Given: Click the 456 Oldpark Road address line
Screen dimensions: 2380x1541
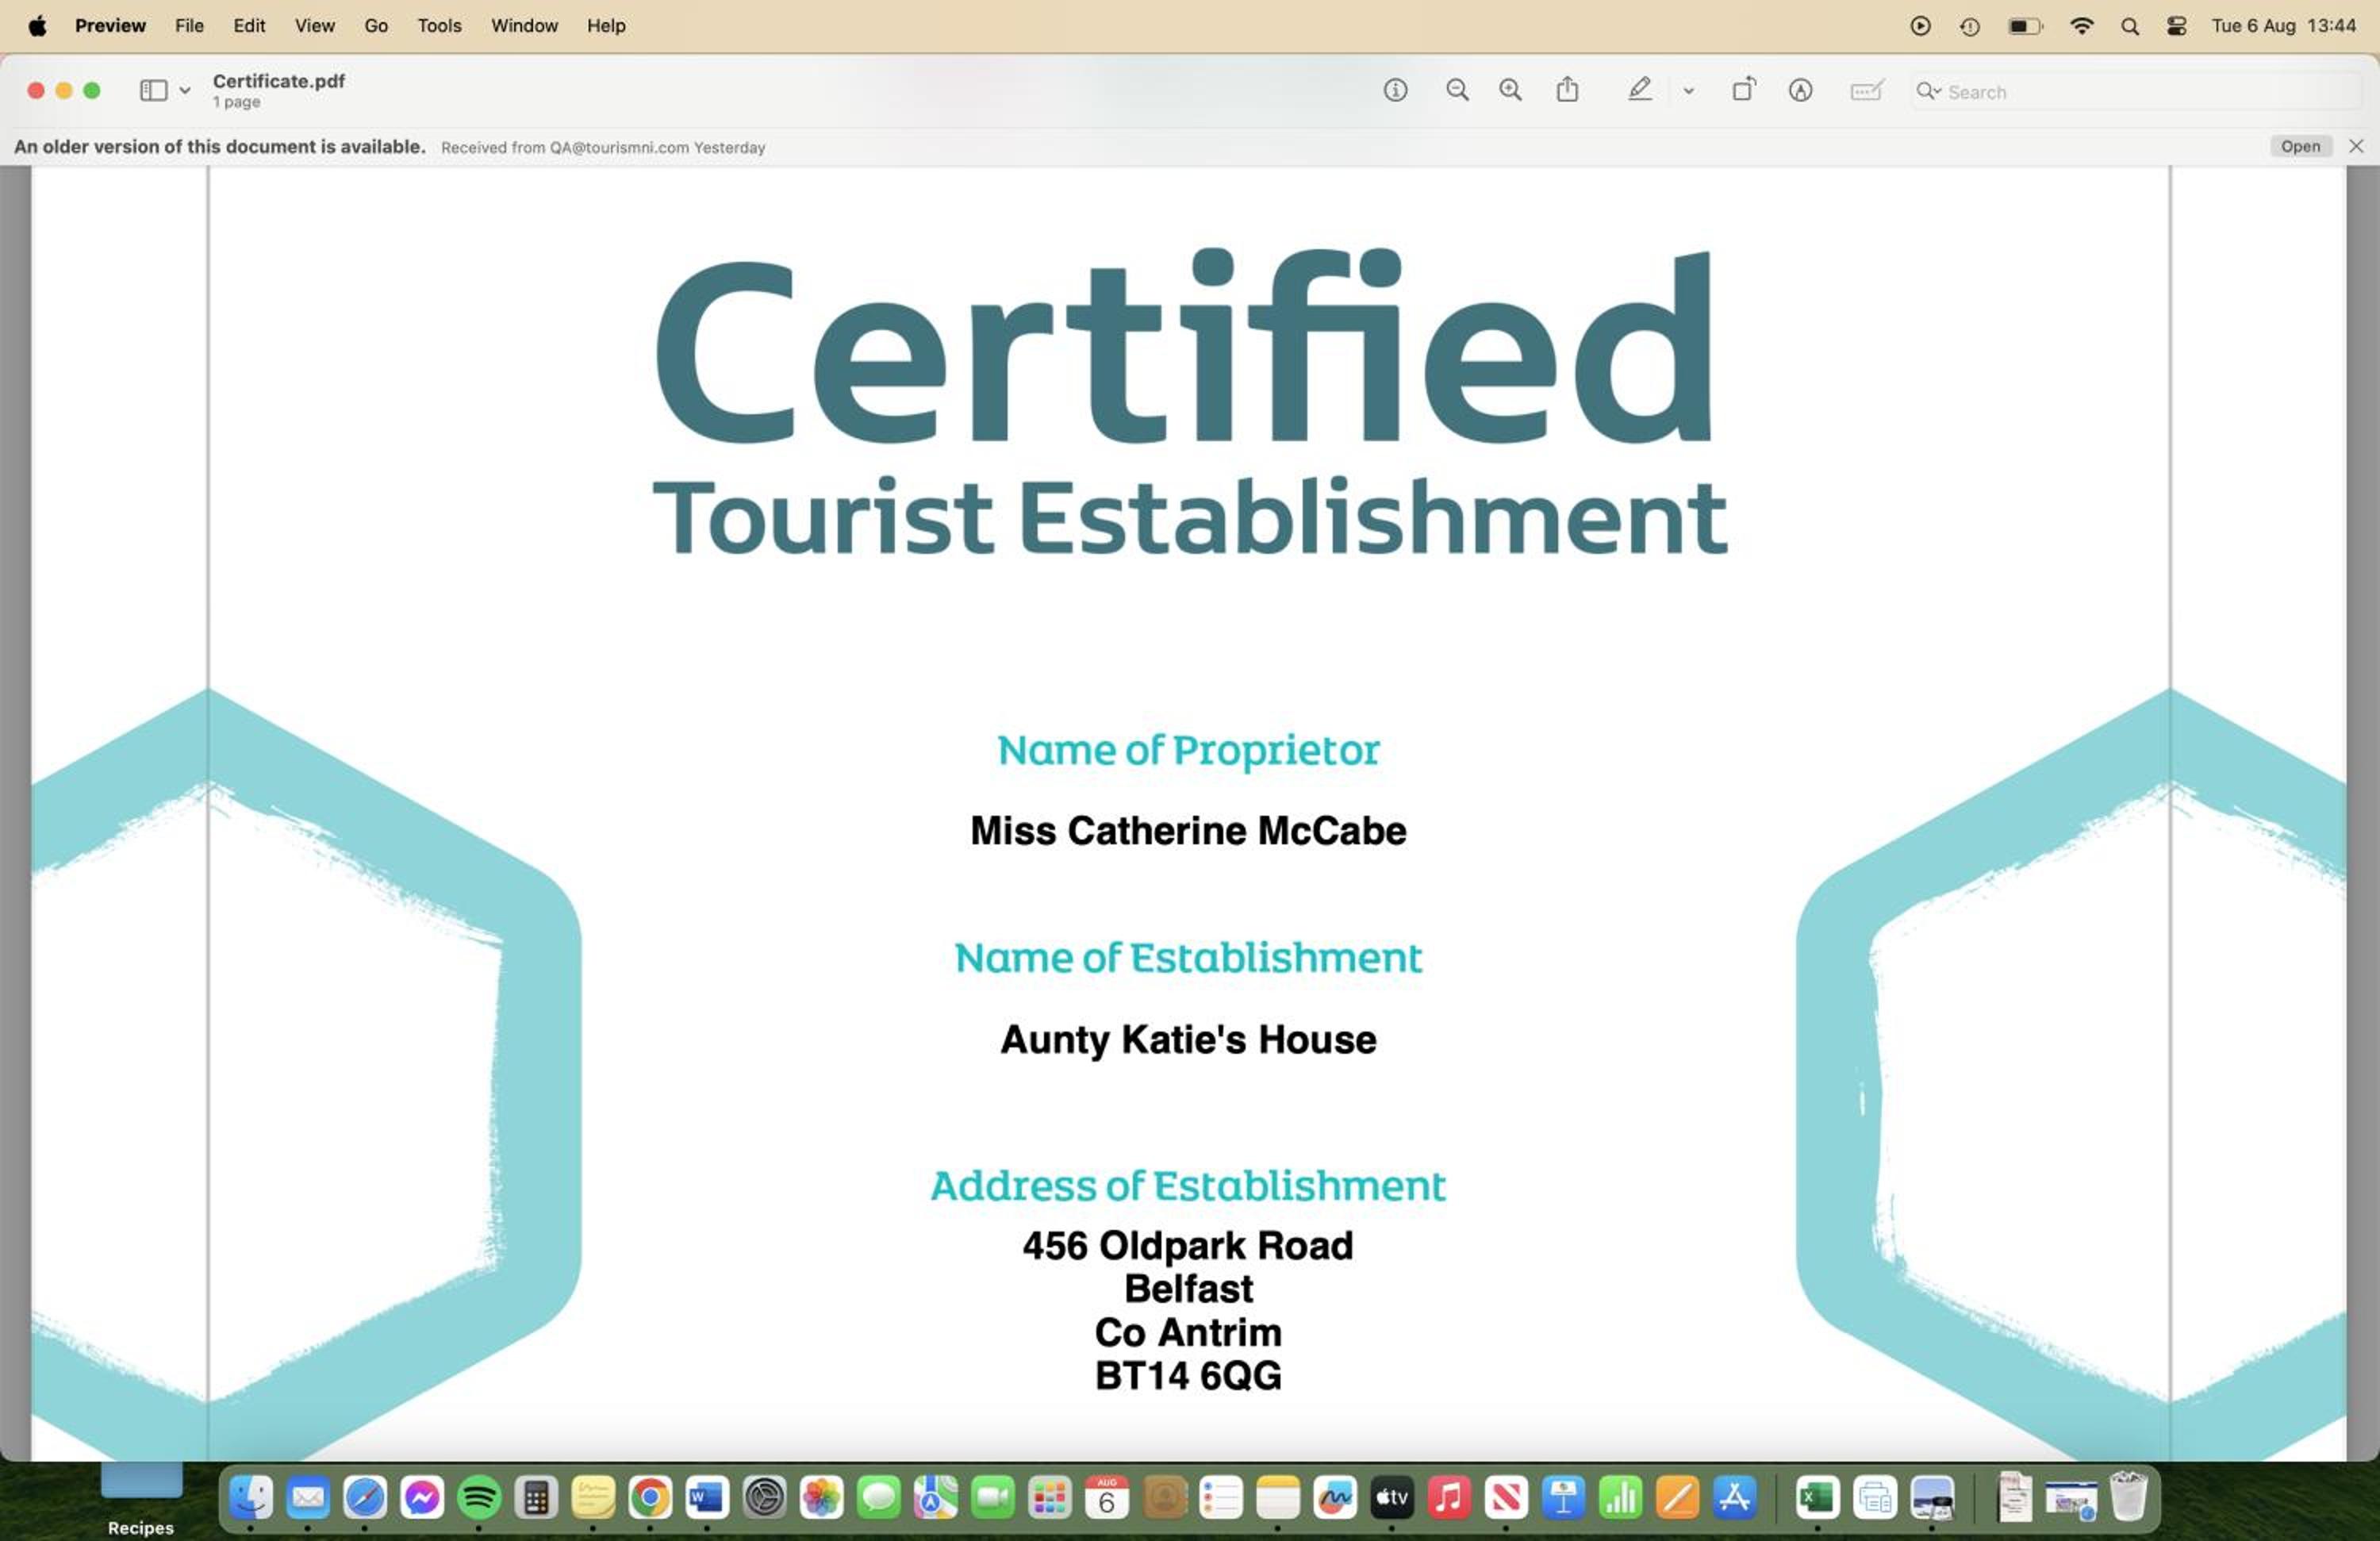Looking at the screenshot, I should click(x=1188, y=1246).
